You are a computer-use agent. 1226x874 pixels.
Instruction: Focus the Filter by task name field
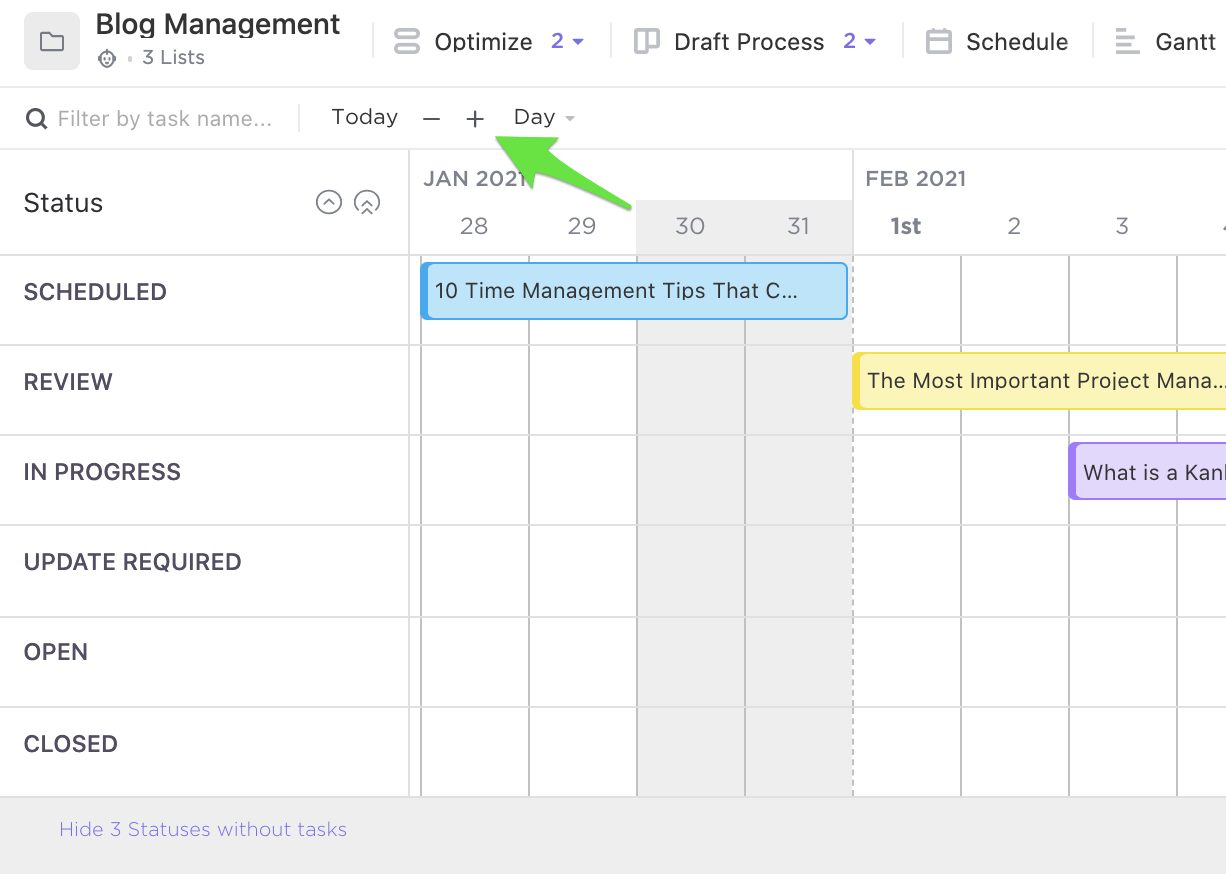click(165, 119)
